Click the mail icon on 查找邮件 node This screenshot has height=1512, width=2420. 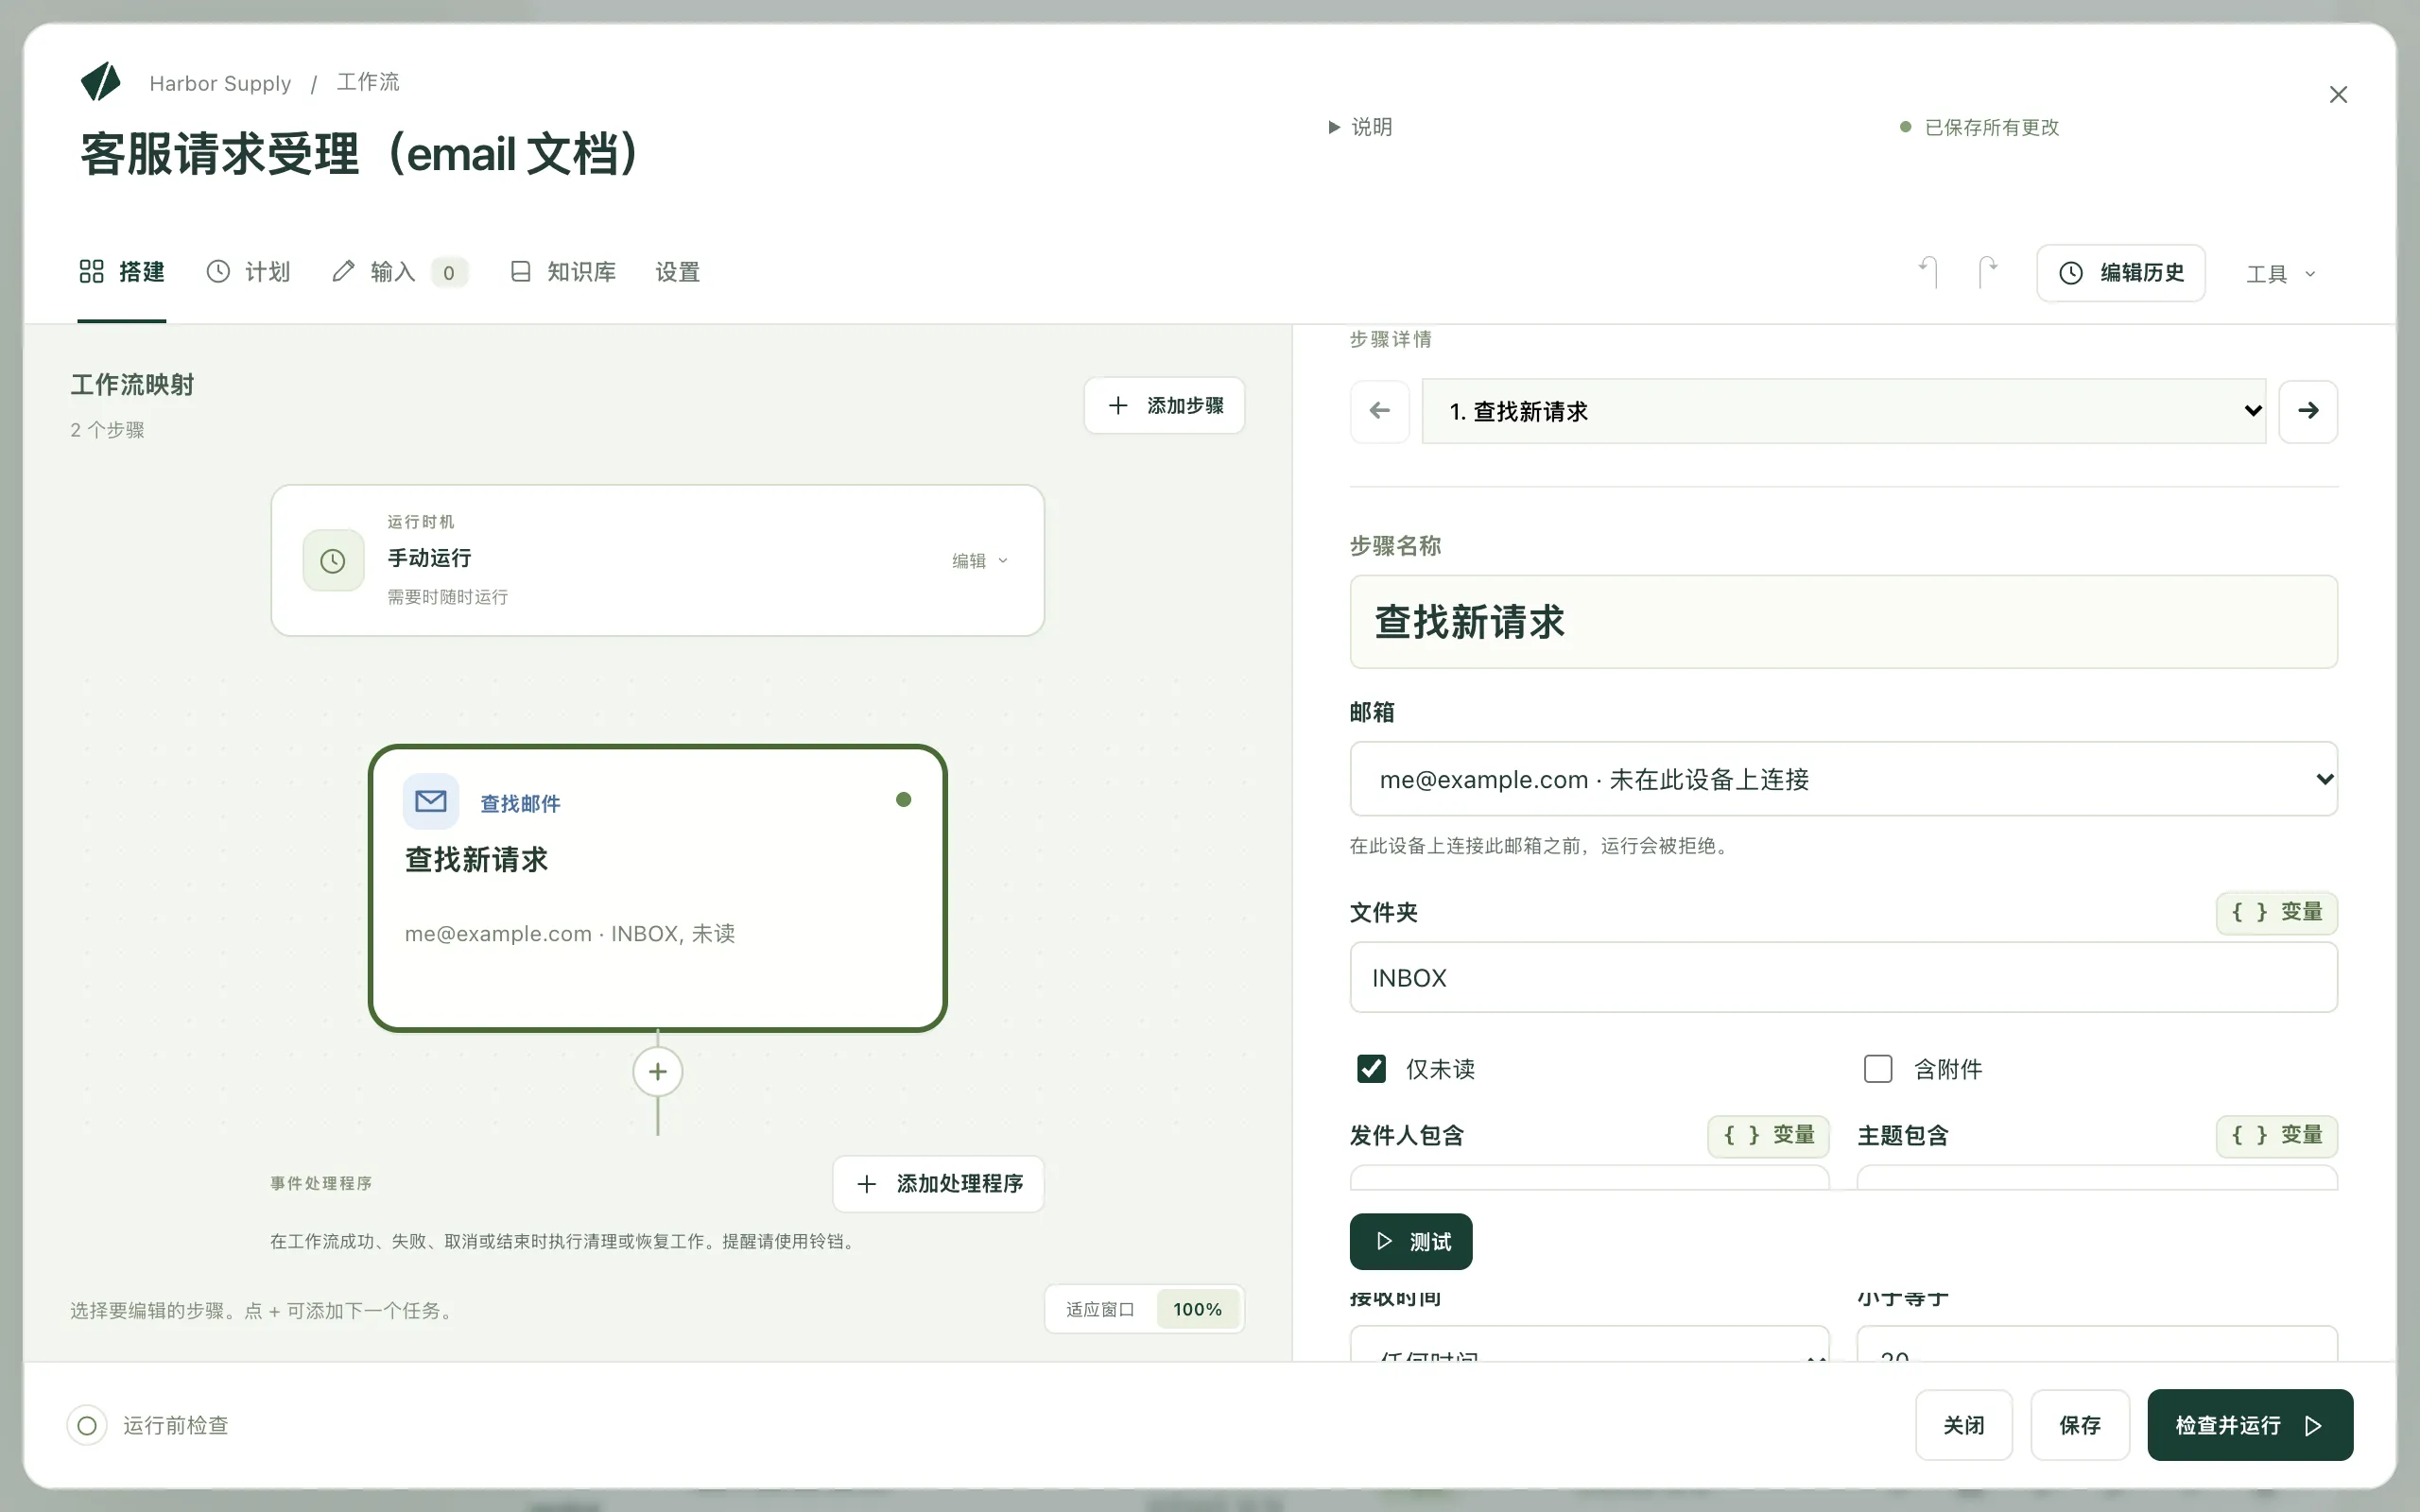click(x=431, y=801)
